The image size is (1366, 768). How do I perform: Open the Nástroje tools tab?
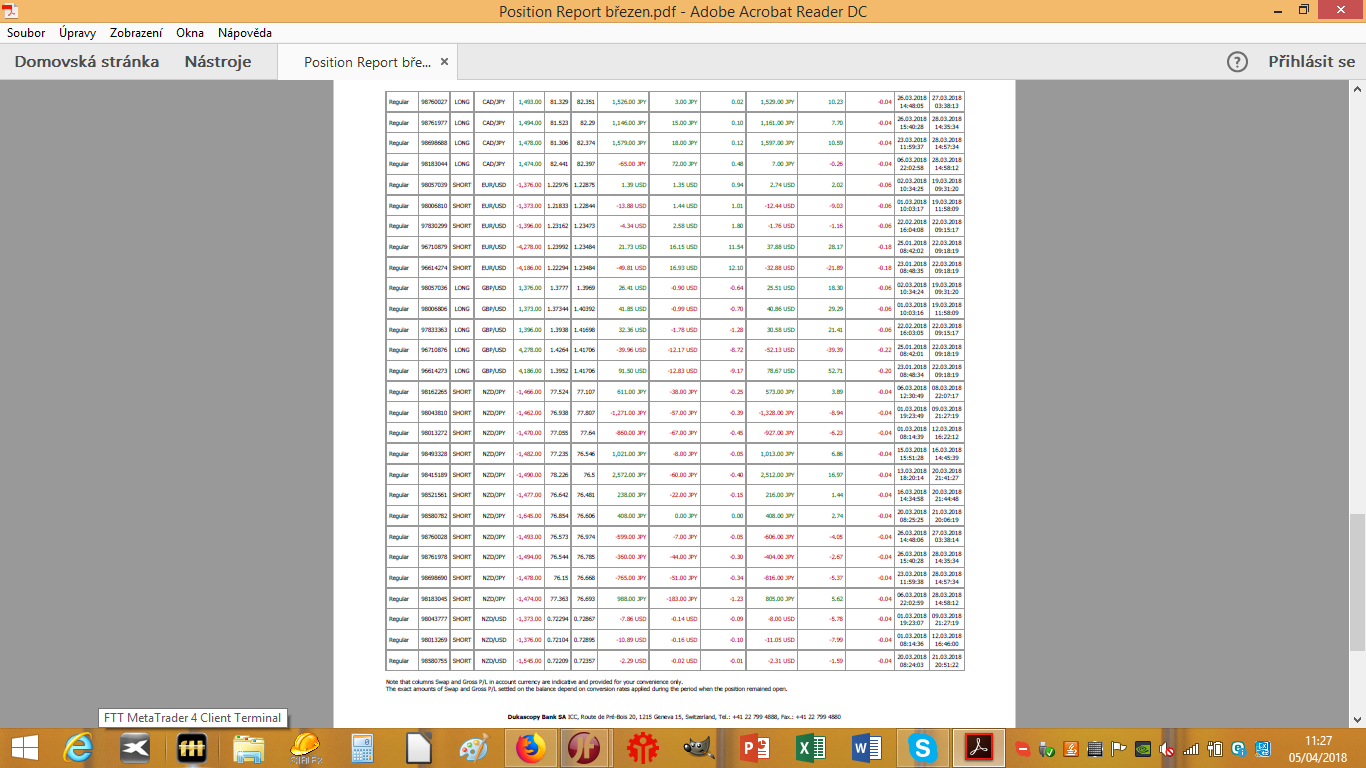(217, 62)
